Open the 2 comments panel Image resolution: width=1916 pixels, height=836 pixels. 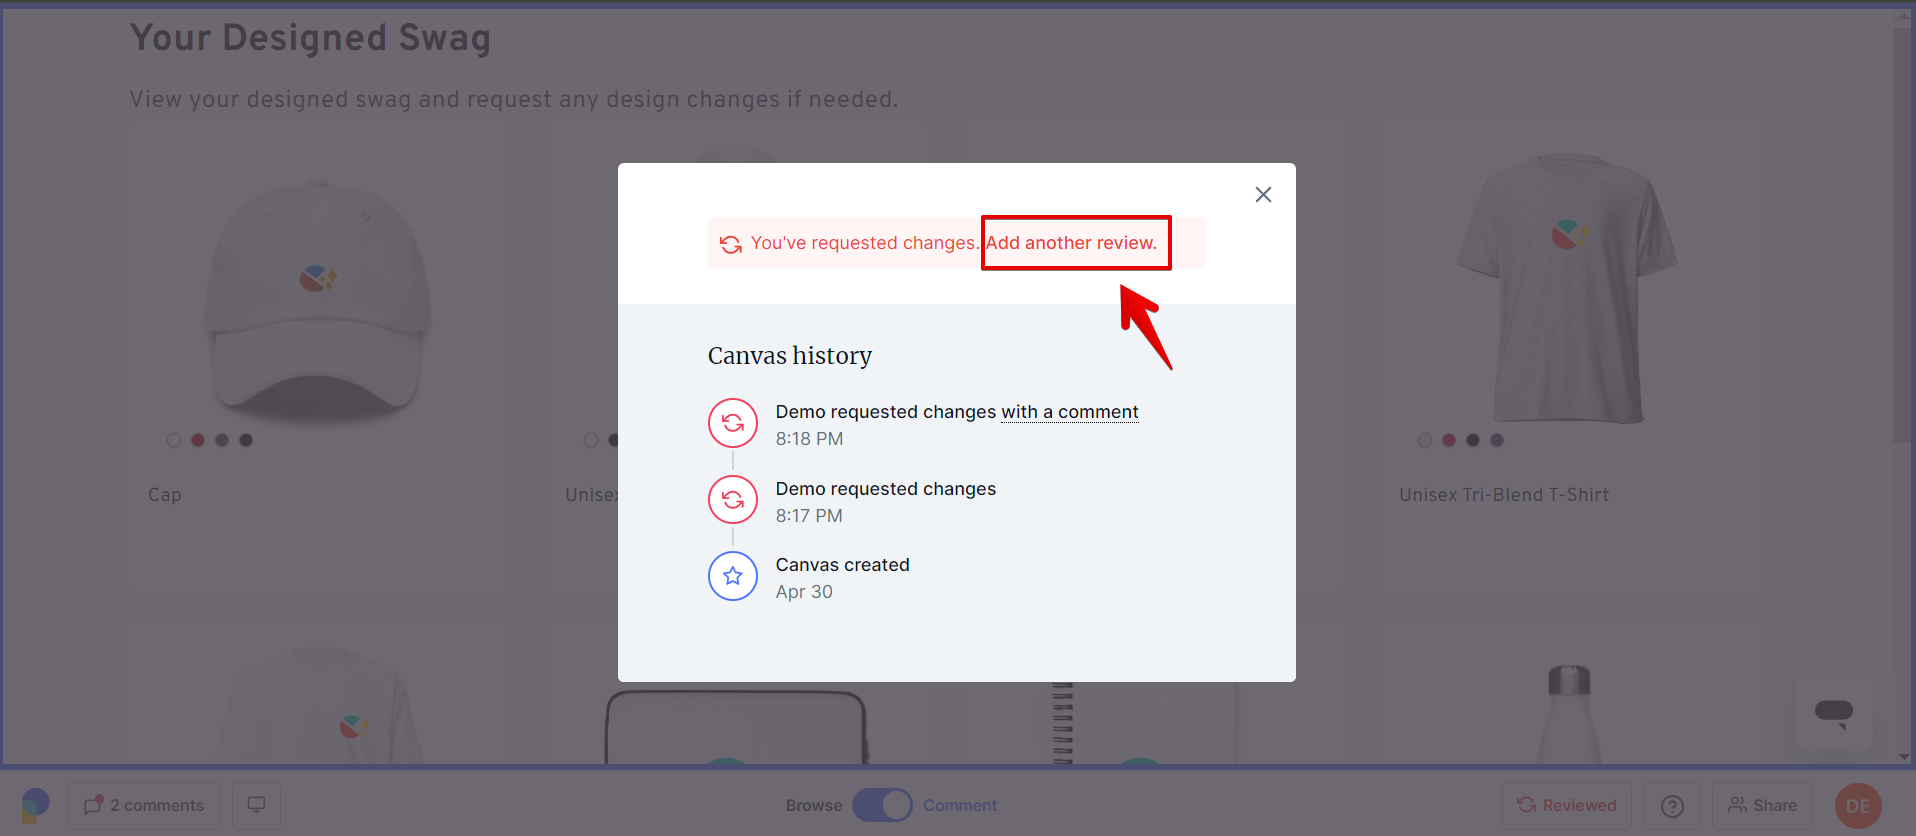click(144, 806)
